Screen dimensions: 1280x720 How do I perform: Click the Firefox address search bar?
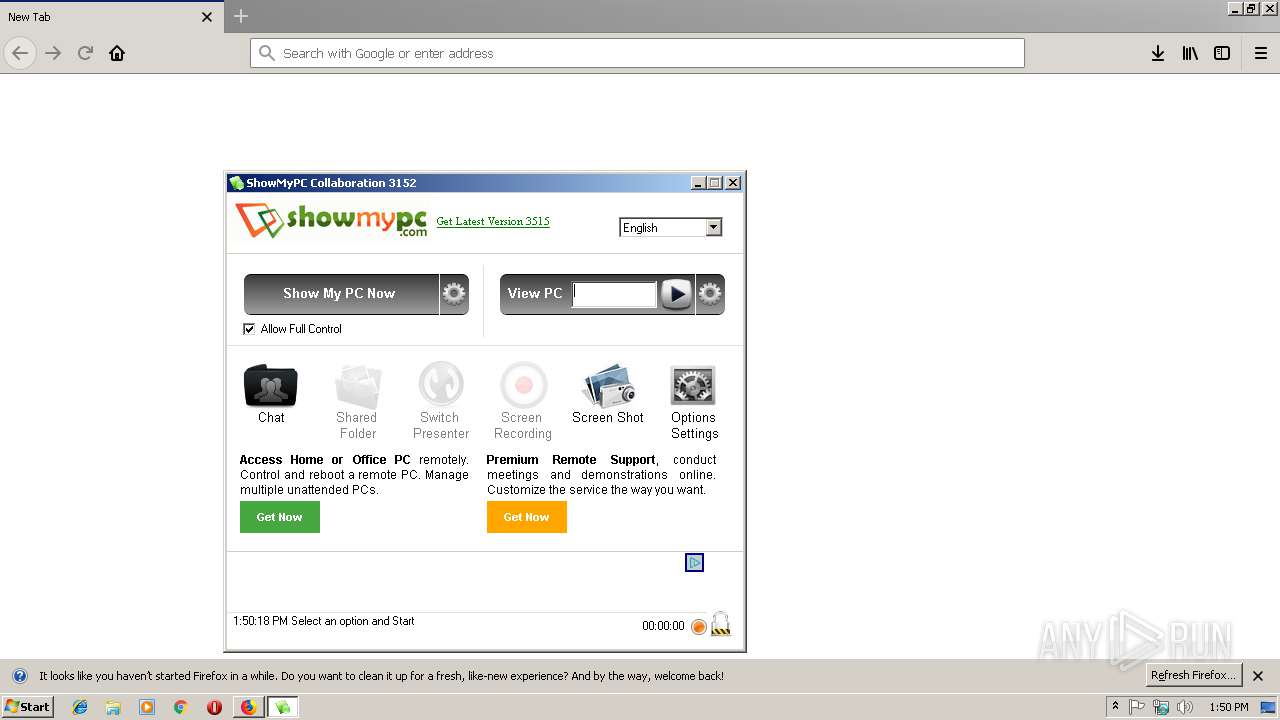point(637,53)
